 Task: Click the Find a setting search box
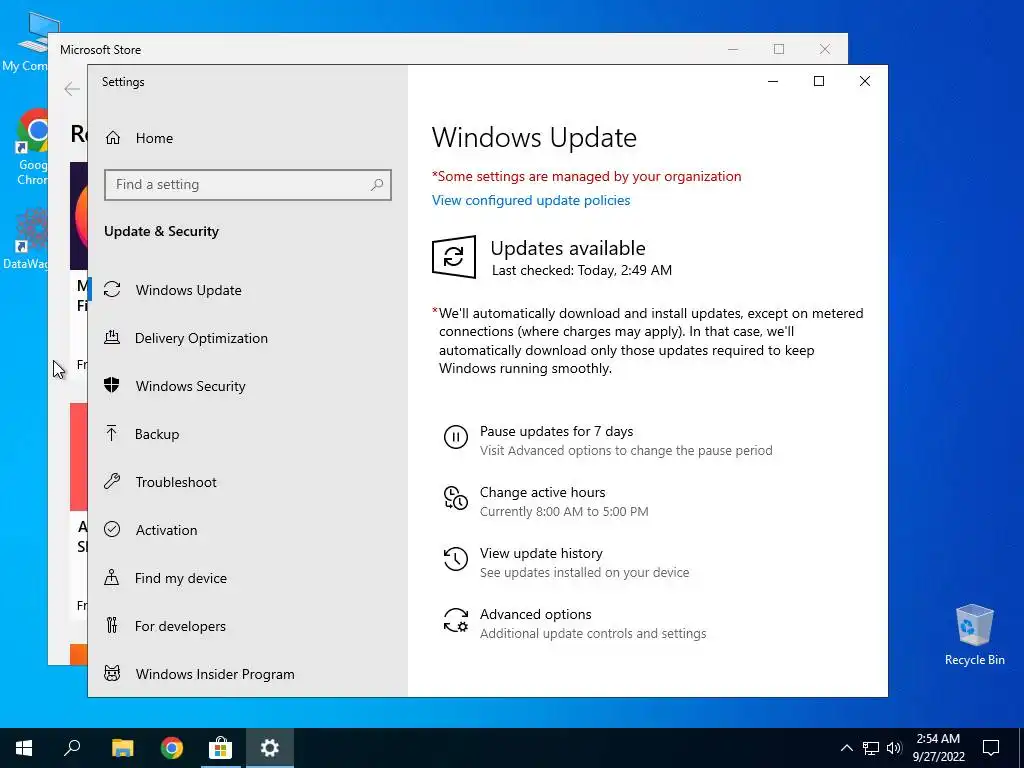[x=248, y=185]
